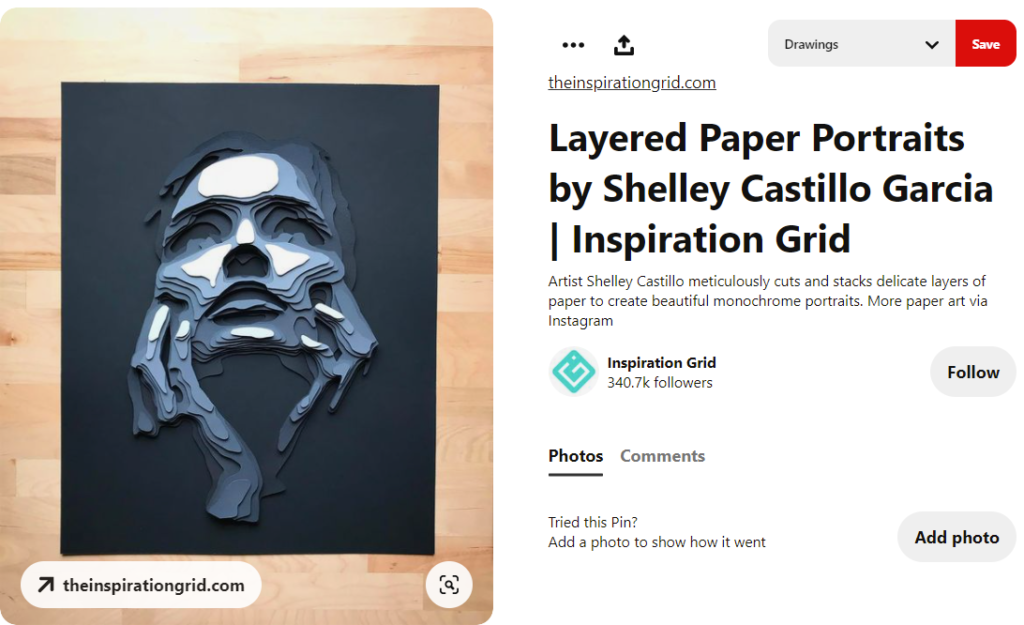This screenshot has height=625, width=1024.
Task: Click the 340.7k followers count text
Action: (660, 383)
